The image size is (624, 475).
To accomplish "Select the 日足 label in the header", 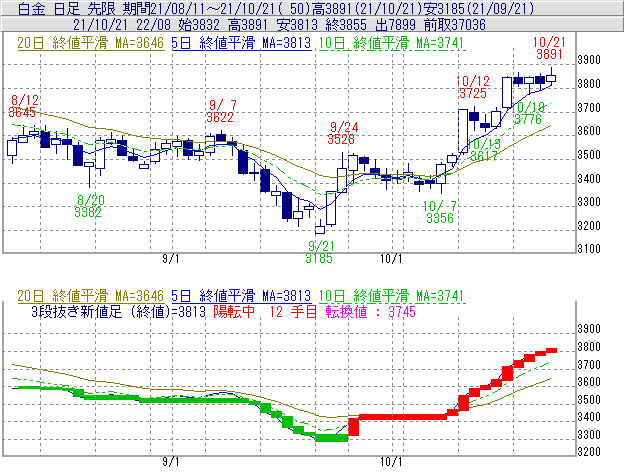I will pyautogui.click(x=66, y=8).
